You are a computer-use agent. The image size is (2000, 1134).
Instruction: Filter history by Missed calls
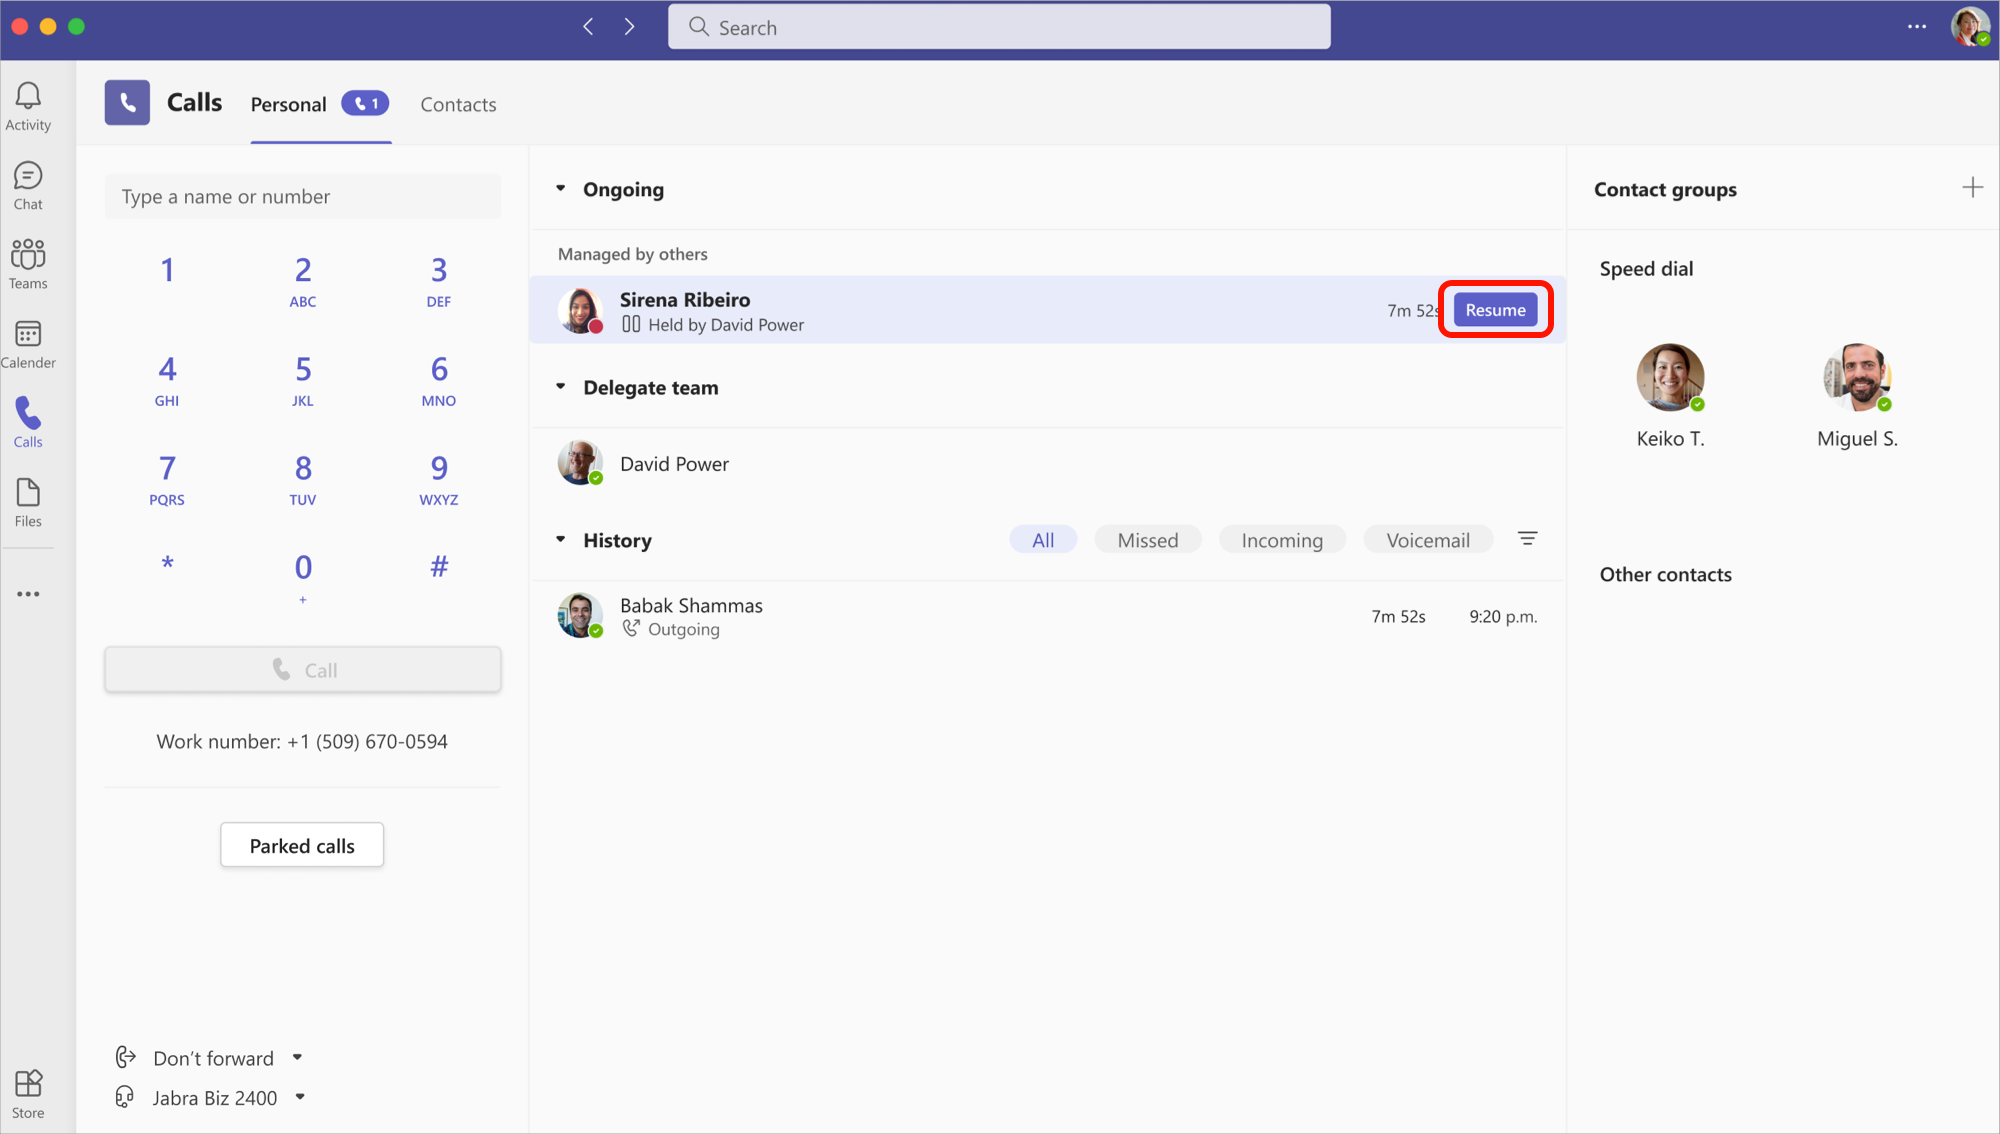pos(1148,540)
